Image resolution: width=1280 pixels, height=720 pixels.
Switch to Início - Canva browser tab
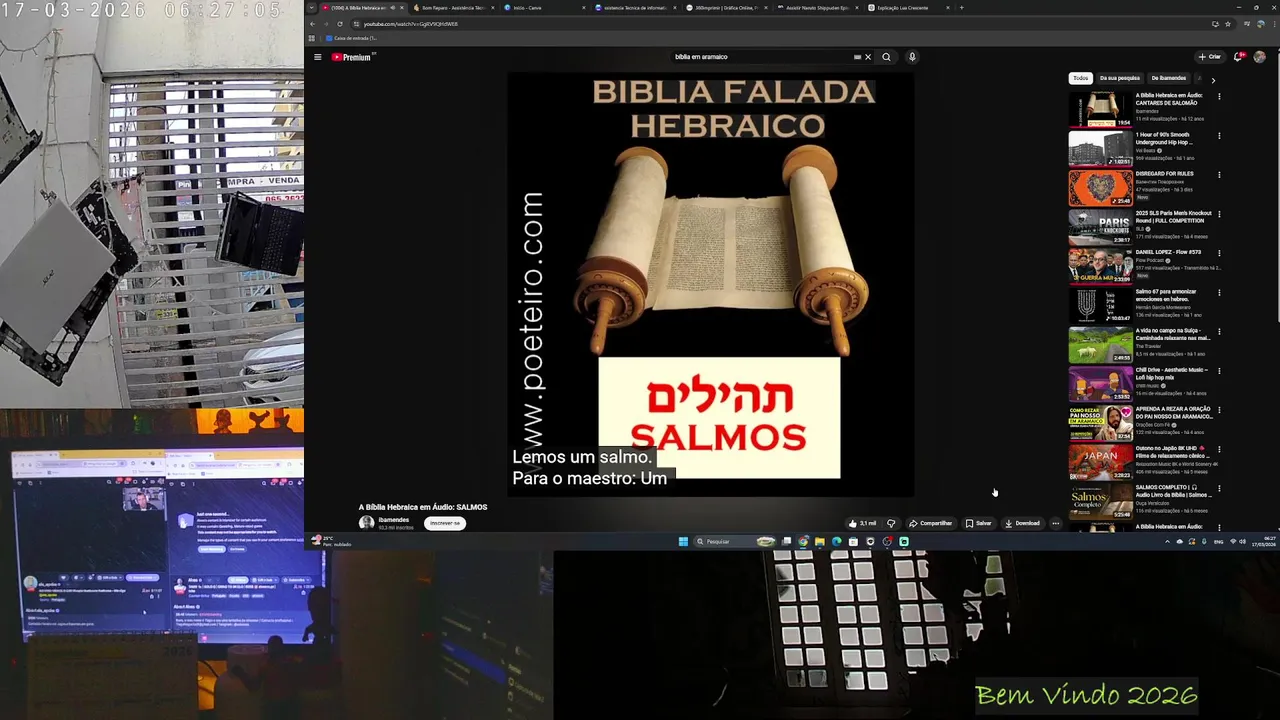coord(544,7)
